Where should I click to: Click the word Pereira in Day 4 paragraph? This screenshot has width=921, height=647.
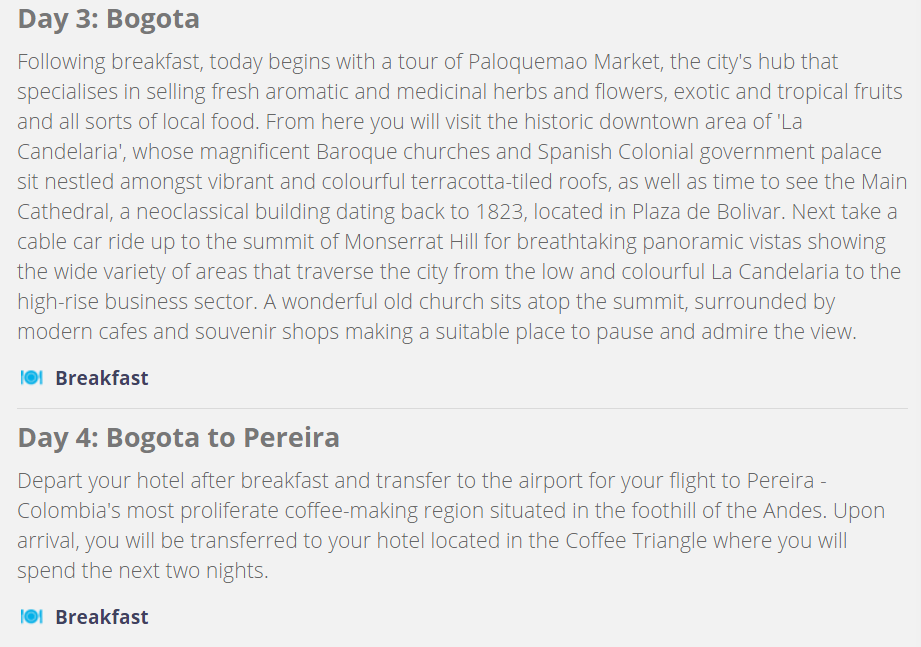click(781, 480)
